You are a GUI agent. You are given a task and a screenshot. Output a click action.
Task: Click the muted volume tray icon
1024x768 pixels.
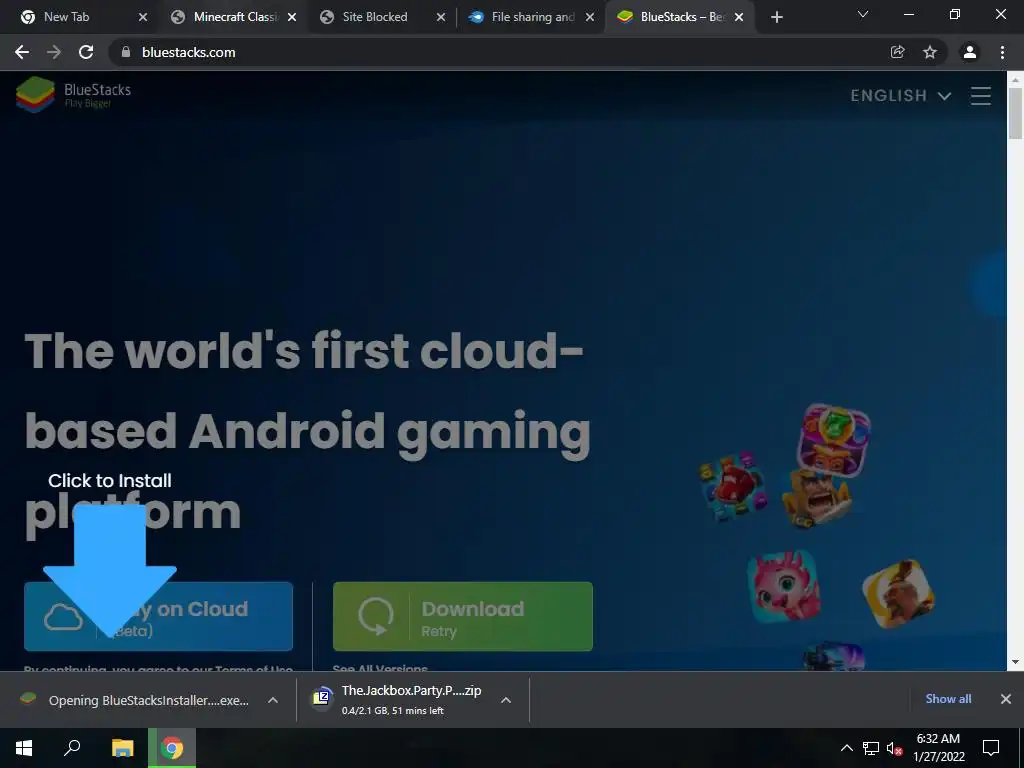pyautogui.click(x=894, y=748)
